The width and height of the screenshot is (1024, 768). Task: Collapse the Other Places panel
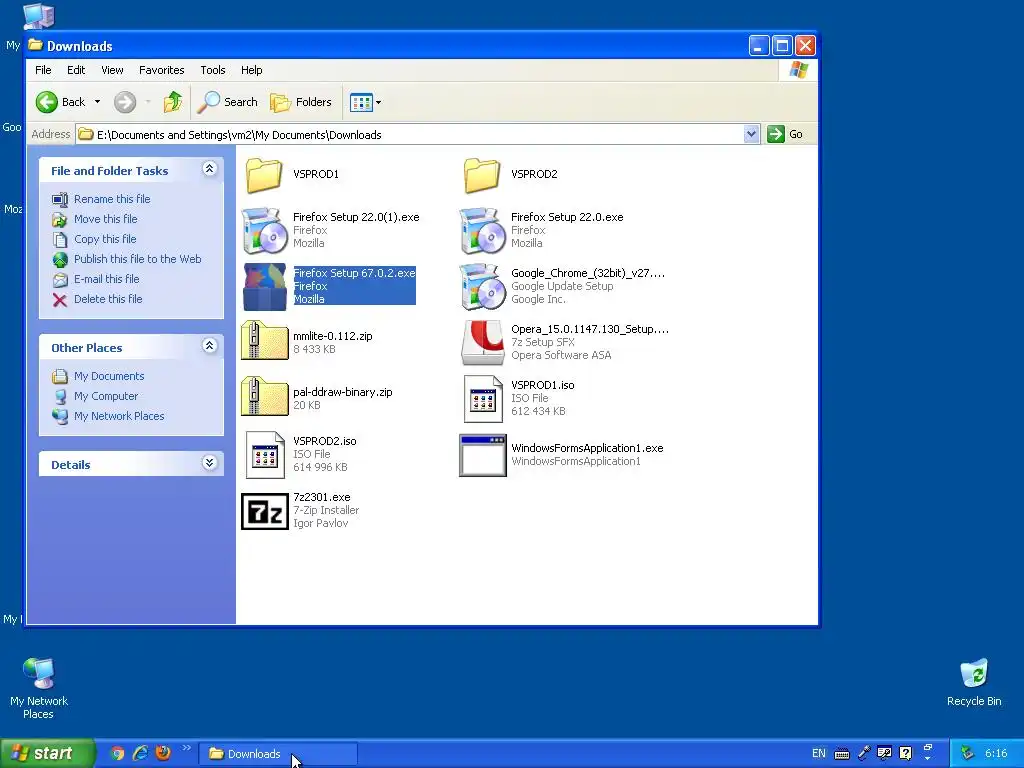(209, 346)
